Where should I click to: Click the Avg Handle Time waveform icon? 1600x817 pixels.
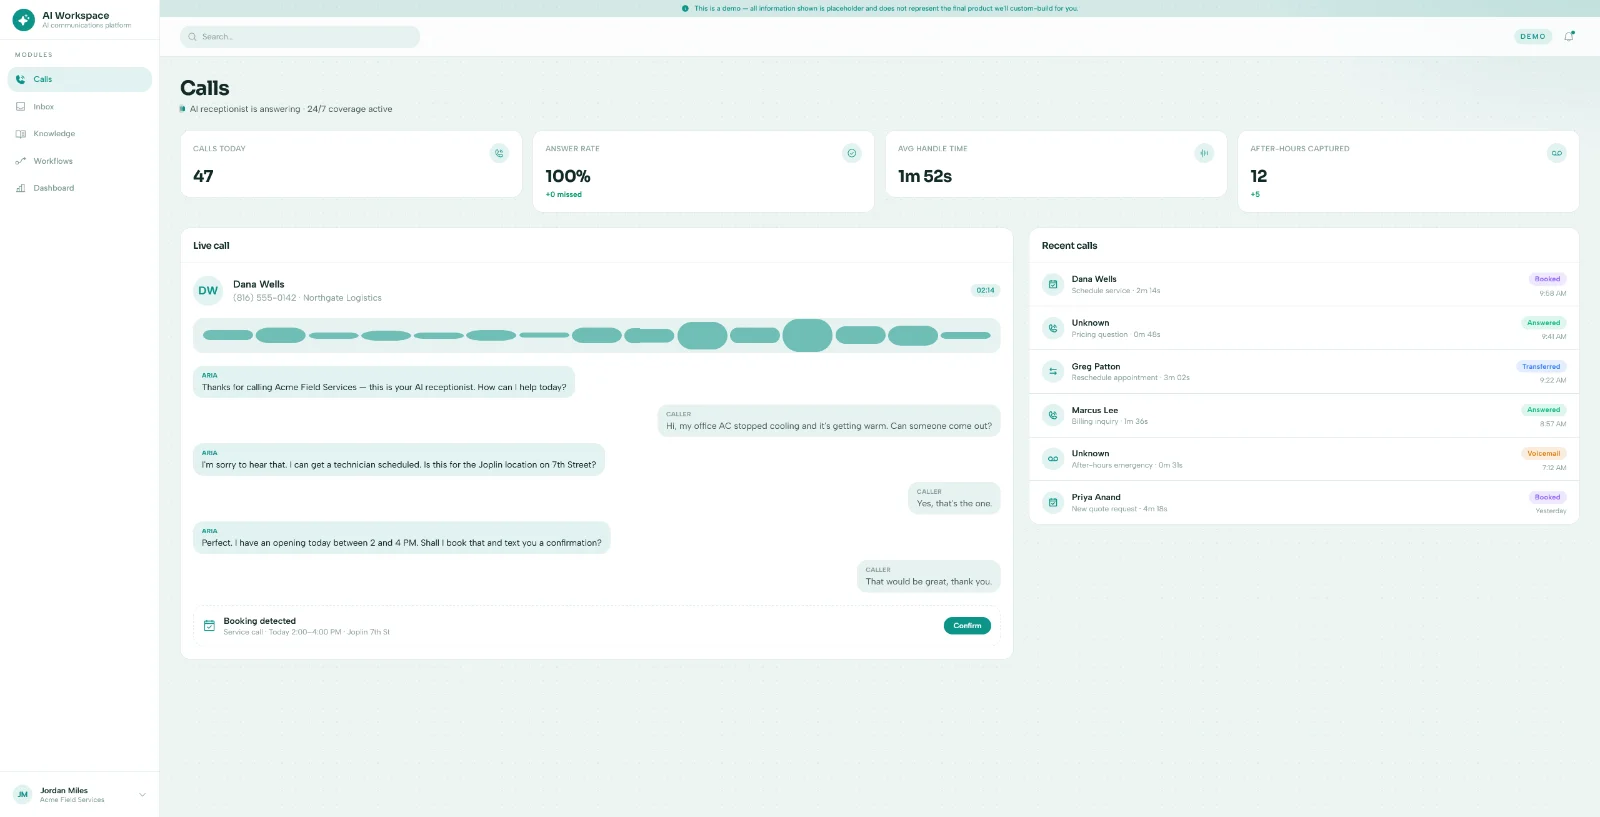pos(1204,153)
